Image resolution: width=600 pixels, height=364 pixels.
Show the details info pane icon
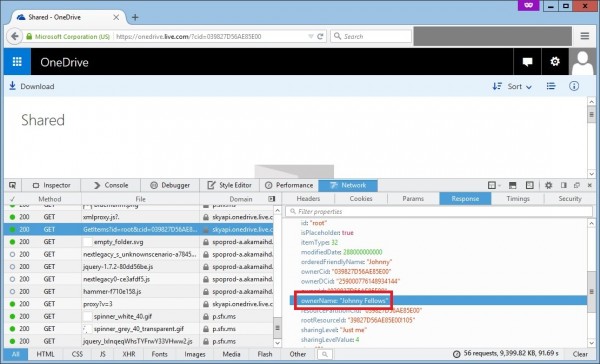point(574,86)
